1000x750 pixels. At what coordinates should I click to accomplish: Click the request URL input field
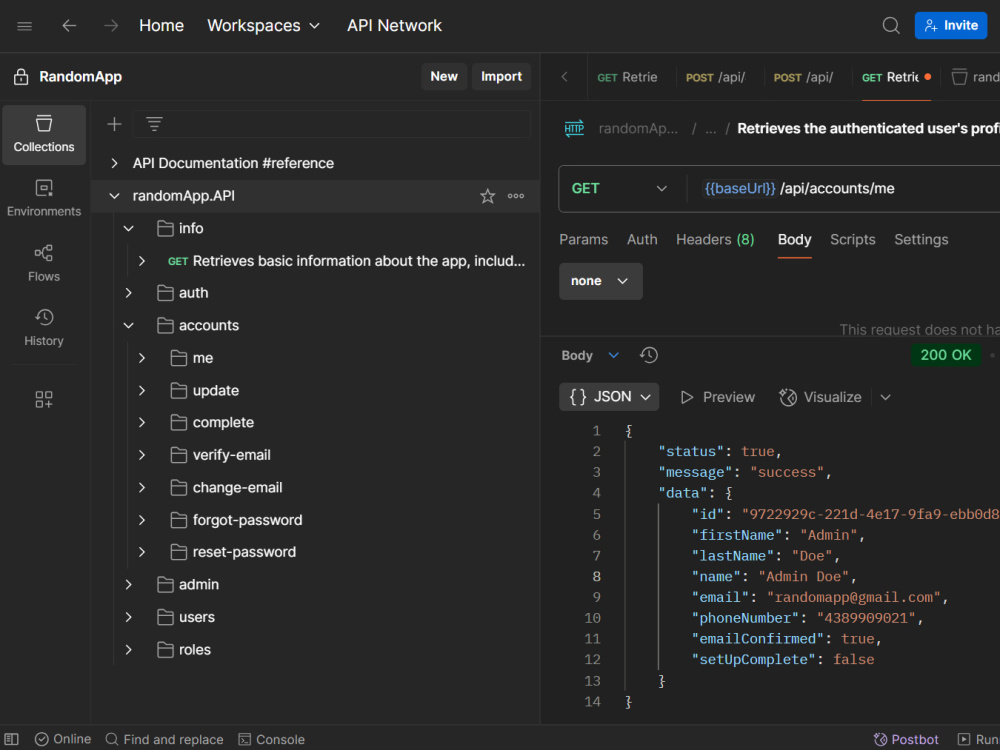click(x=848, y=188)
